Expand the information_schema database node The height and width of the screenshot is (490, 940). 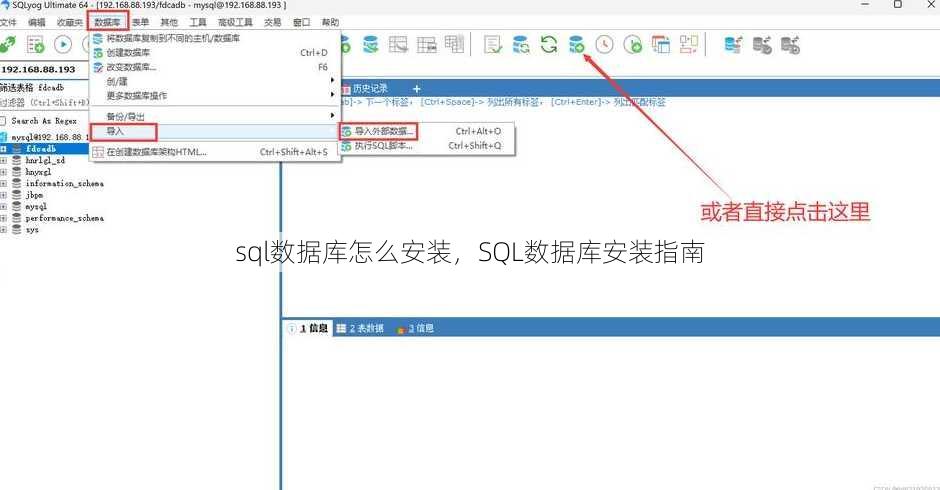[x=3, y=184]
